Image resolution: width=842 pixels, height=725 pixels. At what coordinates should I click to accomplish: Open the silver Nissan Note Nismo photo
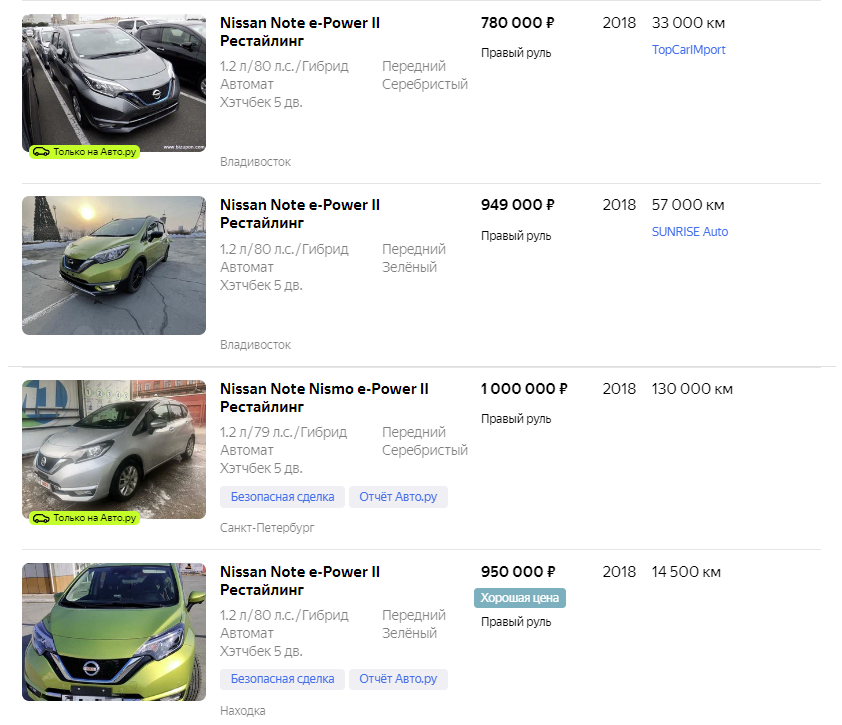pyautogui.click(x=114, y=450)
